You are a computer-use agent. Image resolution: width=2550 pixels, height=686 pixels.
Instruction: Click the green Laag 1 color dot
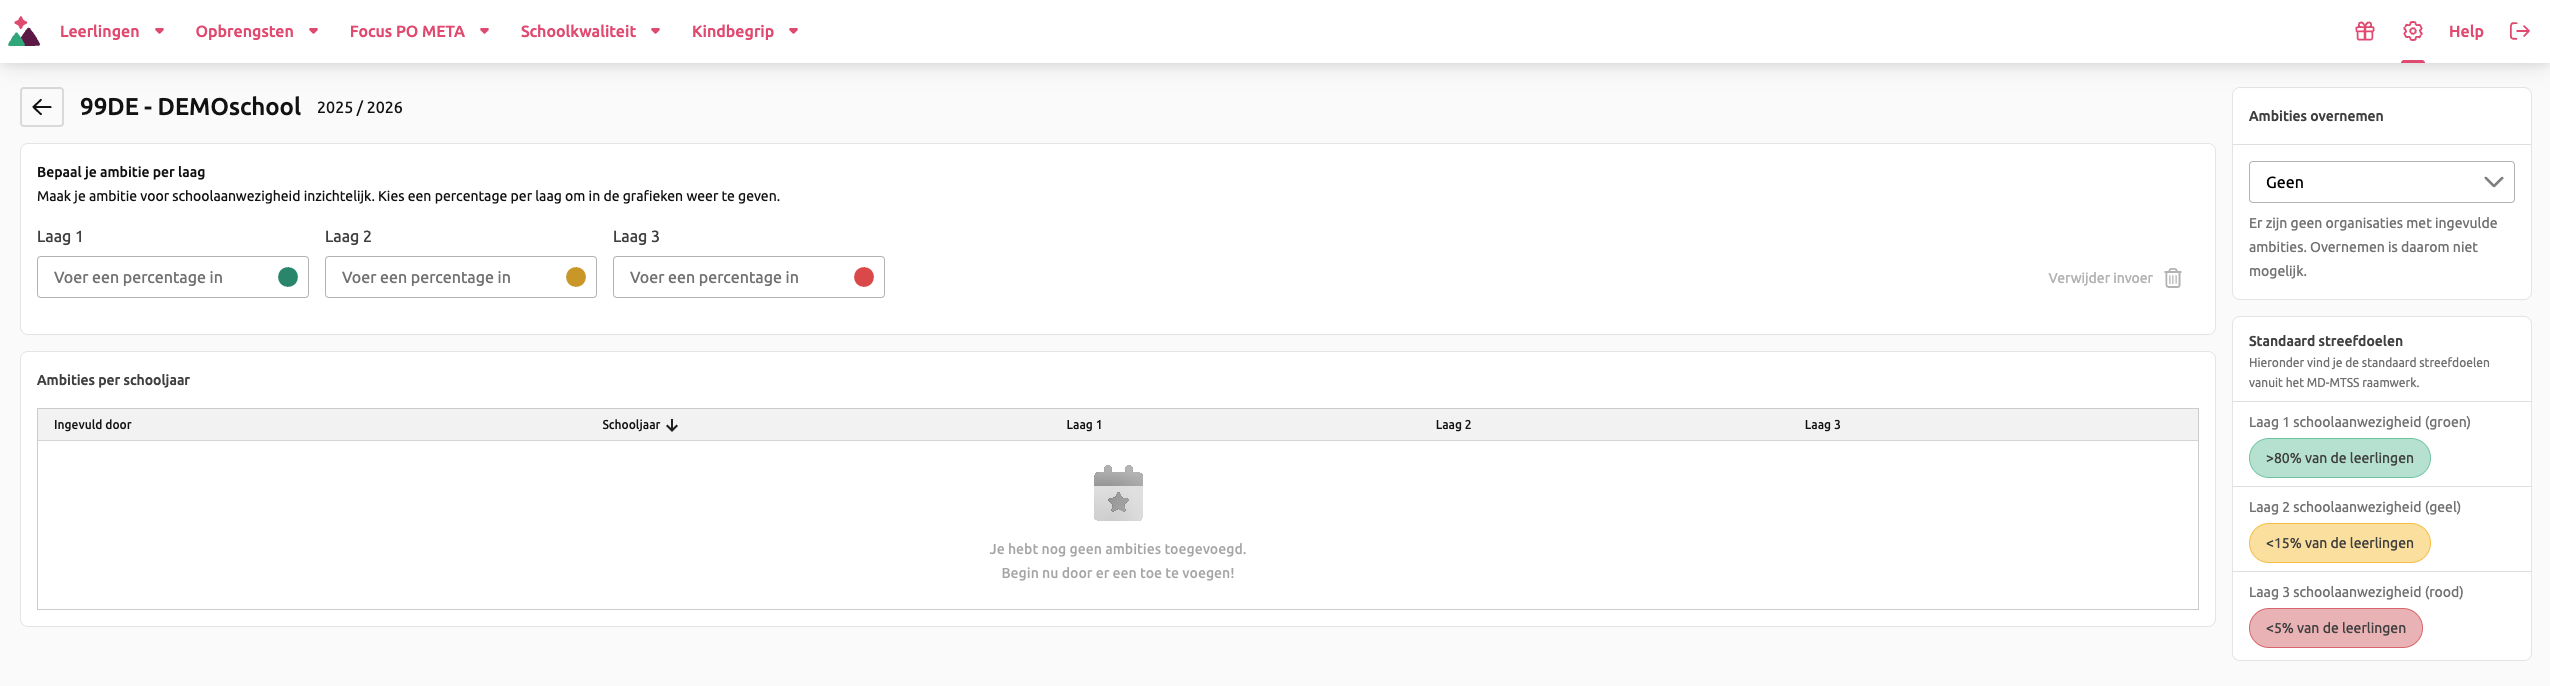[x=288, y=277]
